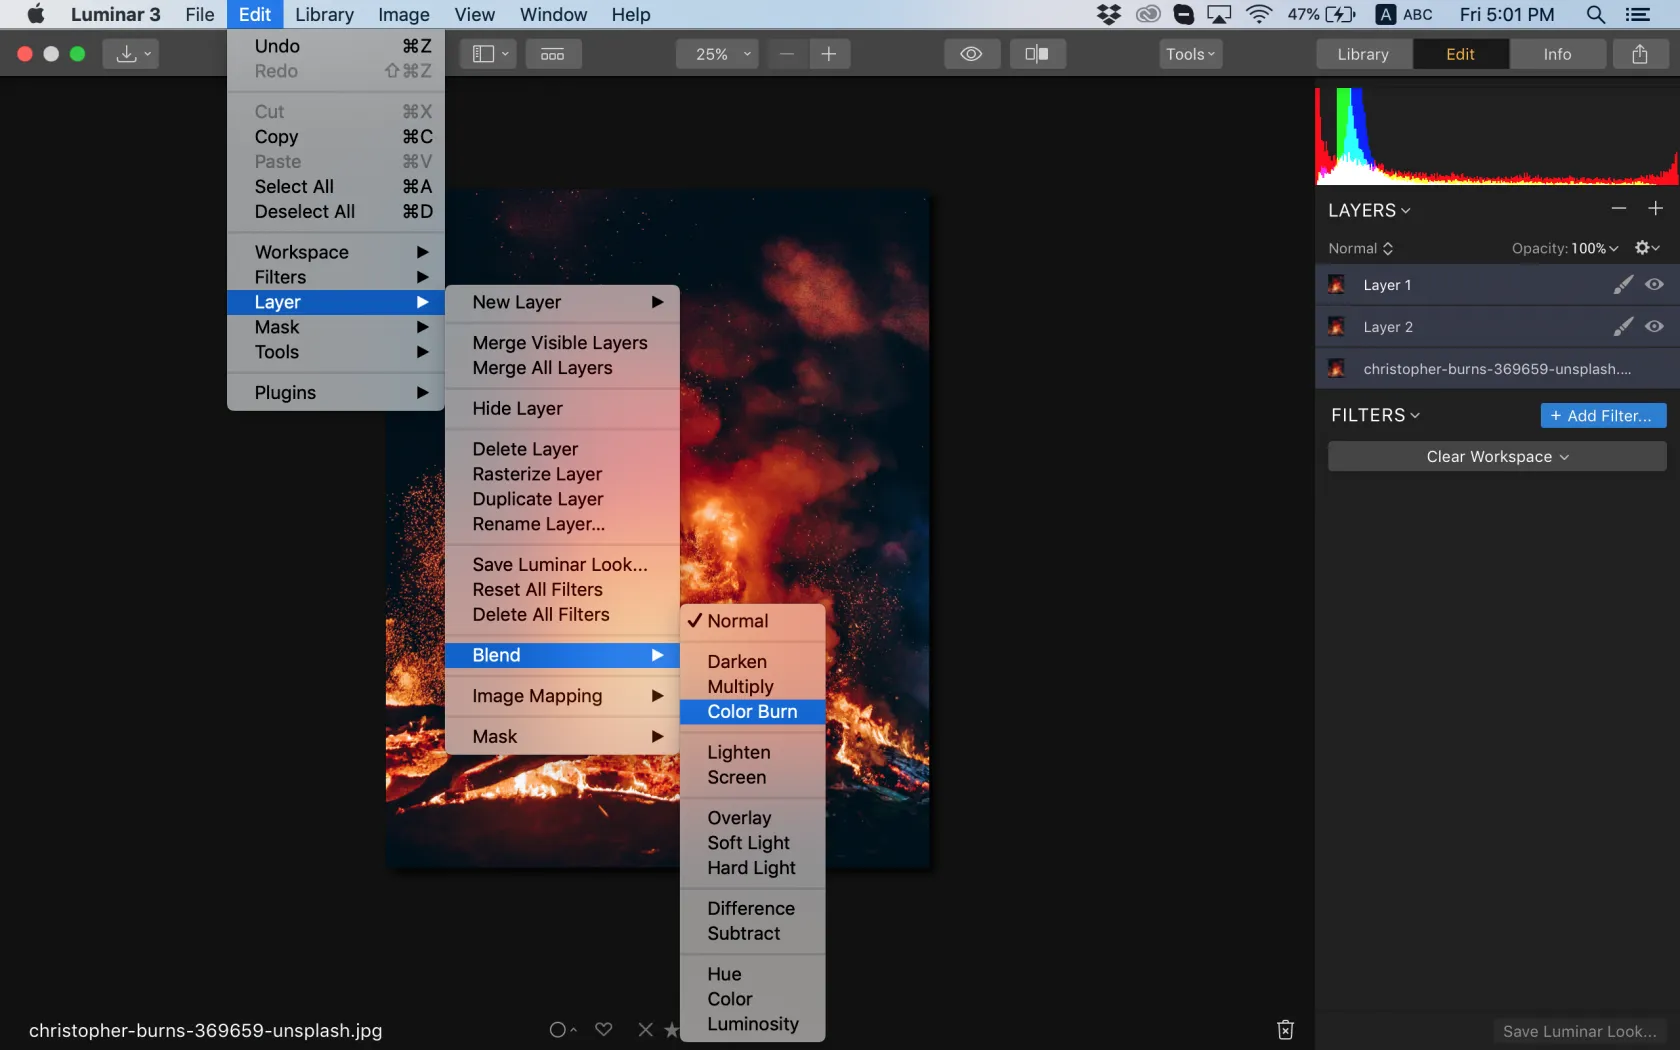Choose Color Burn blend mode
Screen dimensions: 1680x1050
[x=752, y=712]
